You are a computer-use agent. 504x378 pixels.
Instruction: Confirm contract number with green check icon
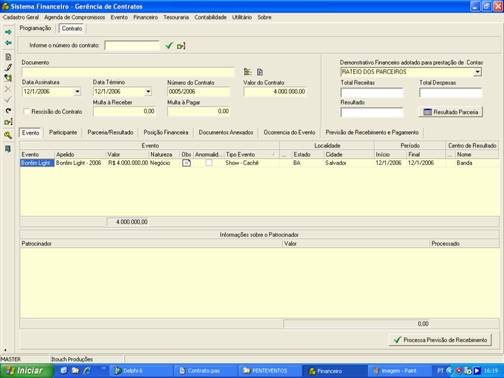click(x=169, y=45)
